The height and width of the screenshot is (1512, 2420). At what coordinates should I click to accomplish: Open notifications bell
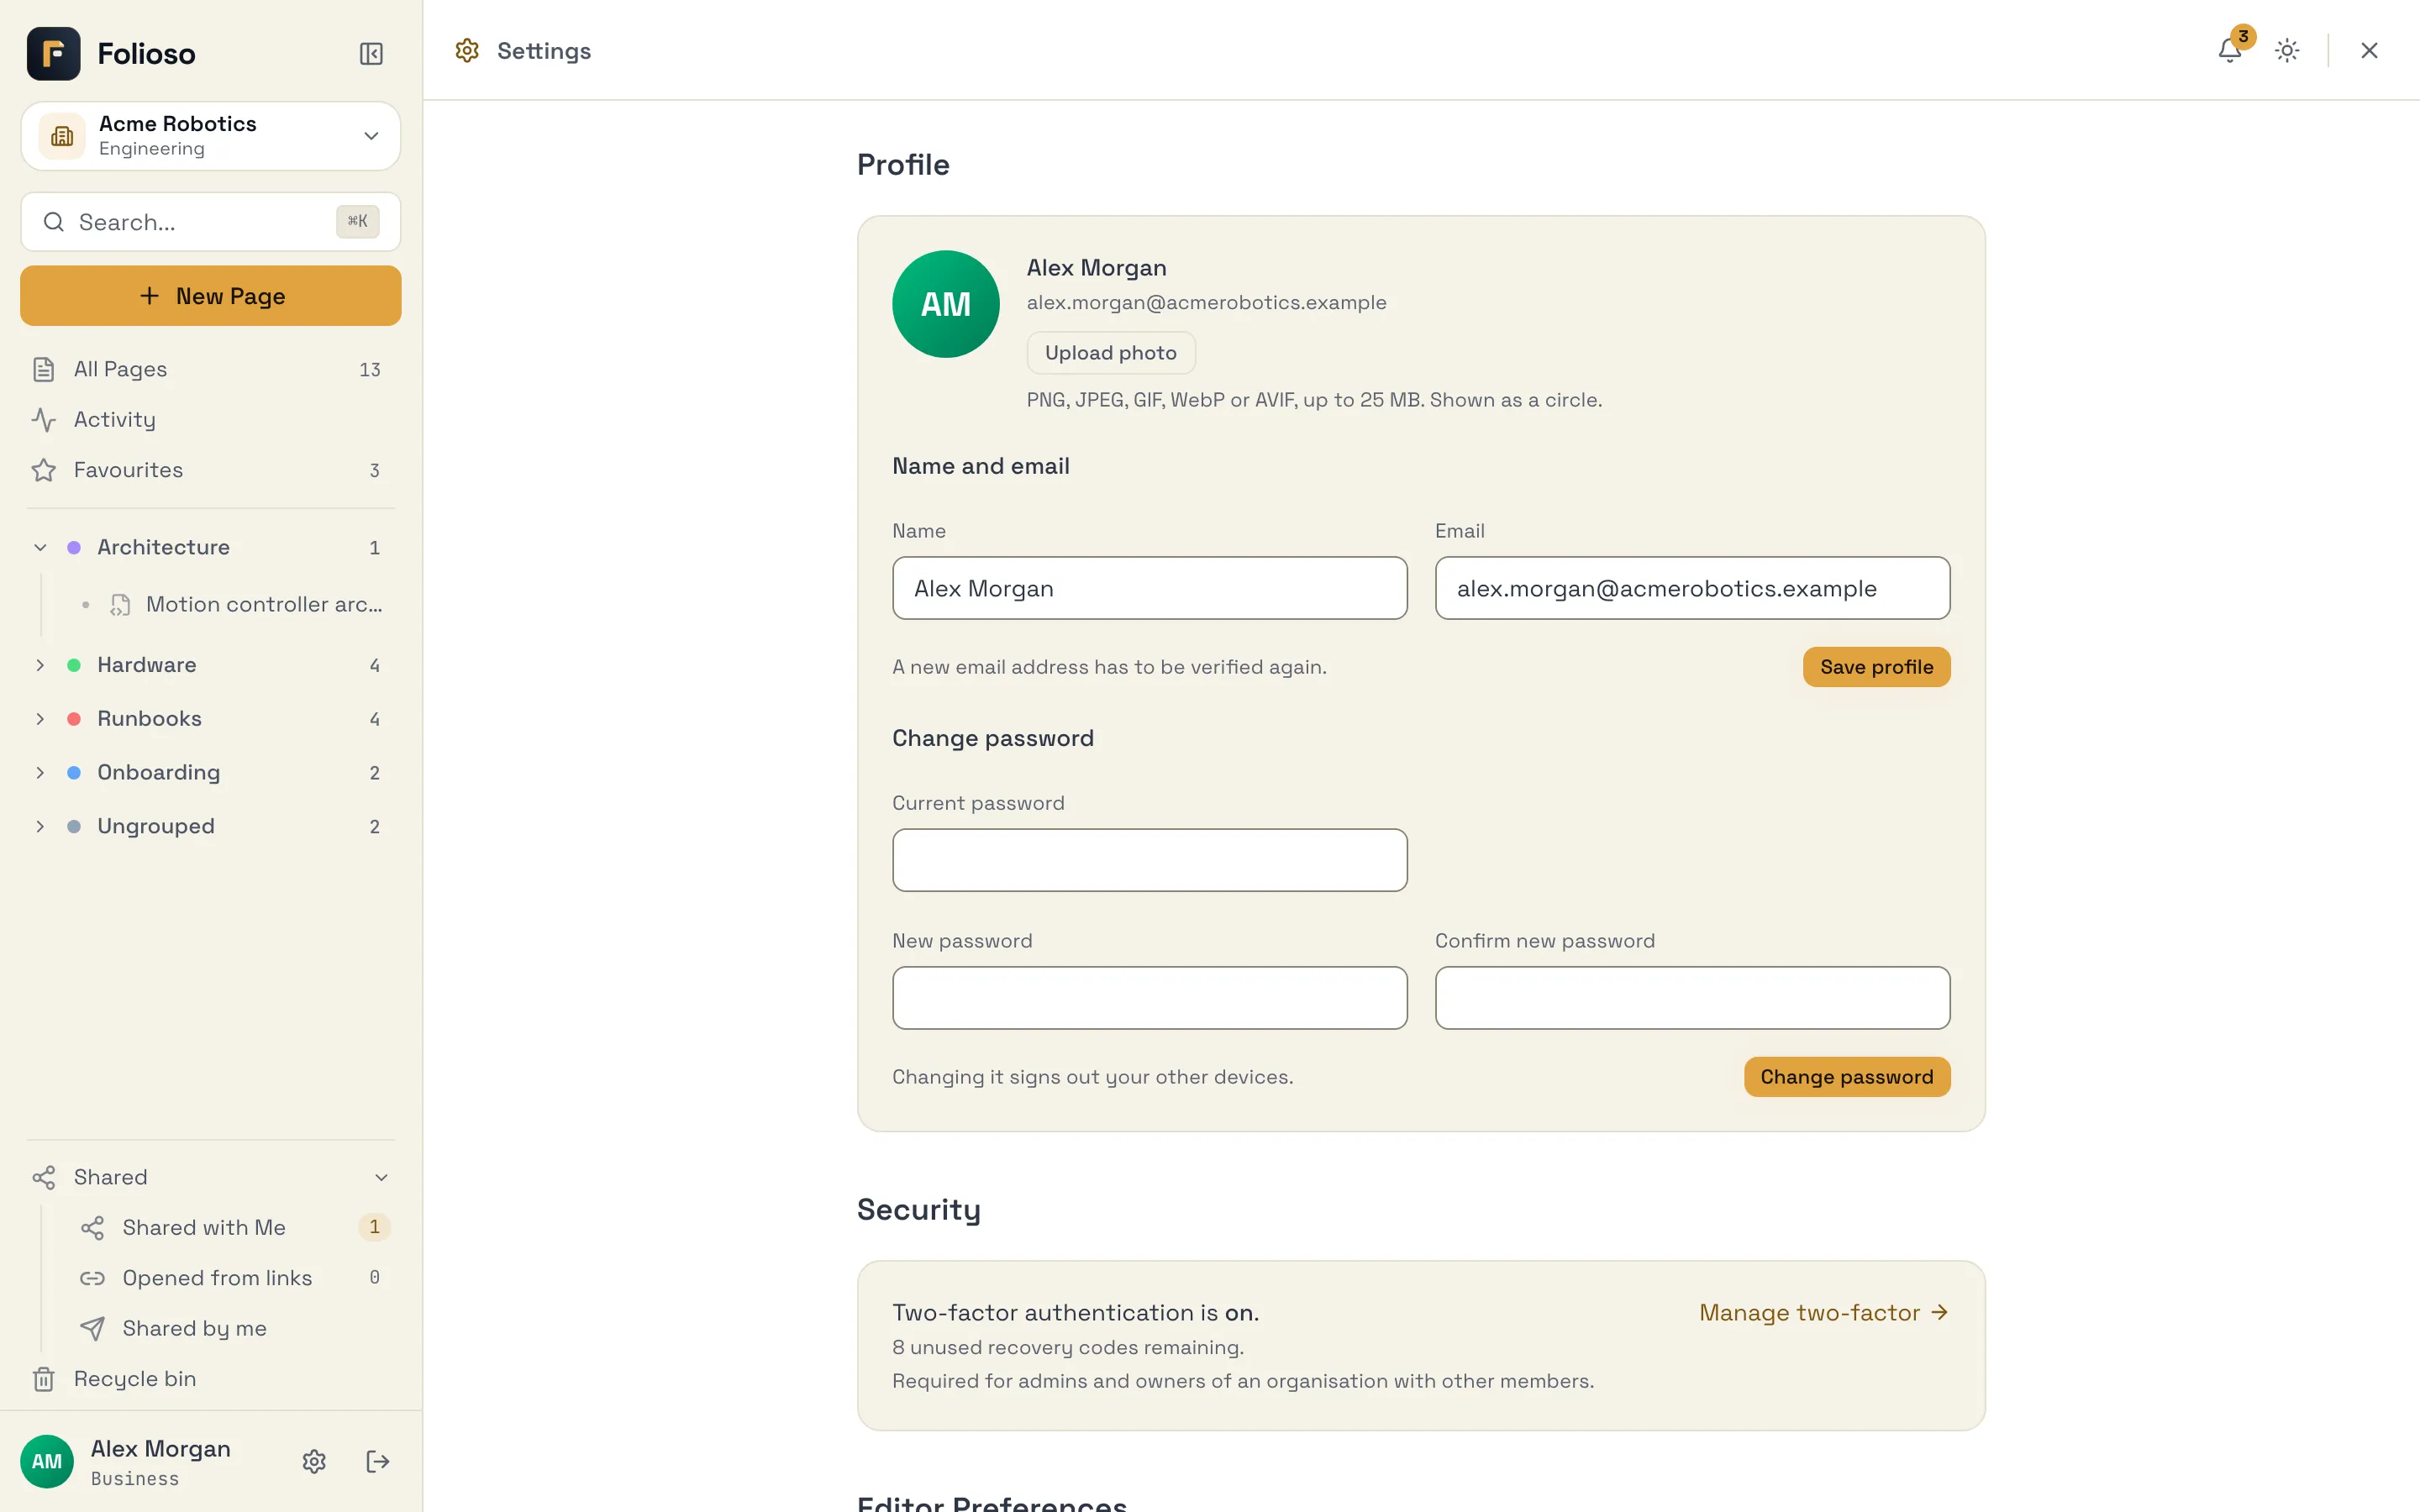2229,50
